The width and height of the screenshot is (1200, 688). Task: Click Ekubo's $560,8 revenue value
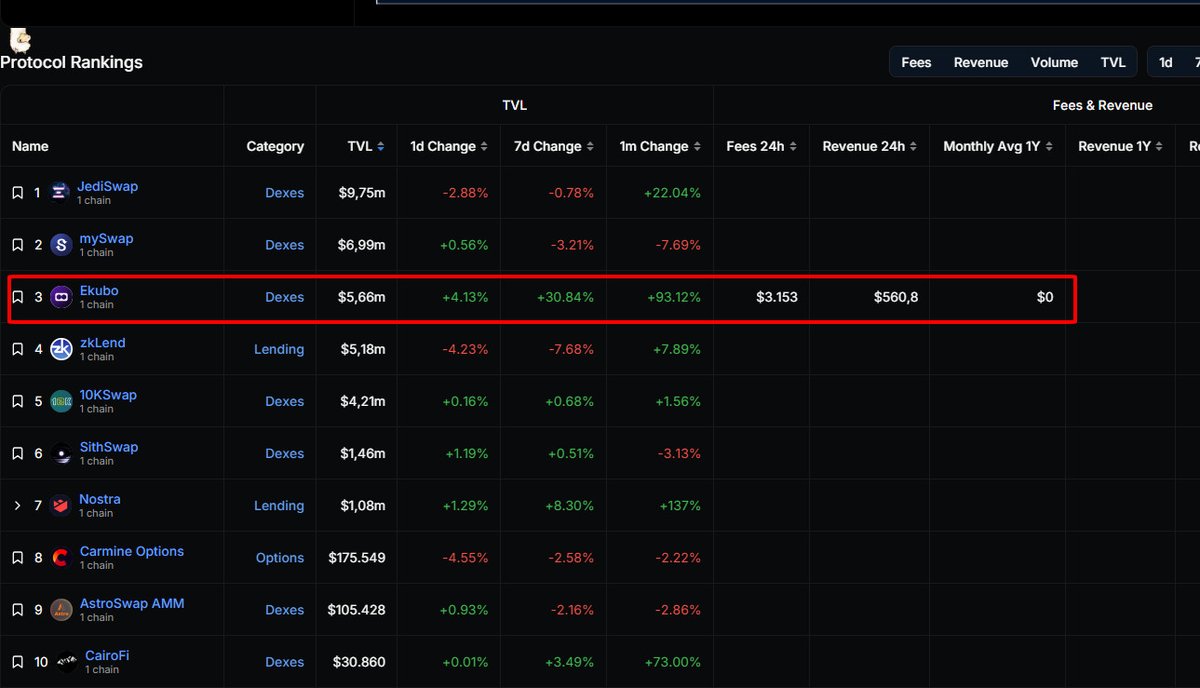pyautogui.click(x=896, y=297)
